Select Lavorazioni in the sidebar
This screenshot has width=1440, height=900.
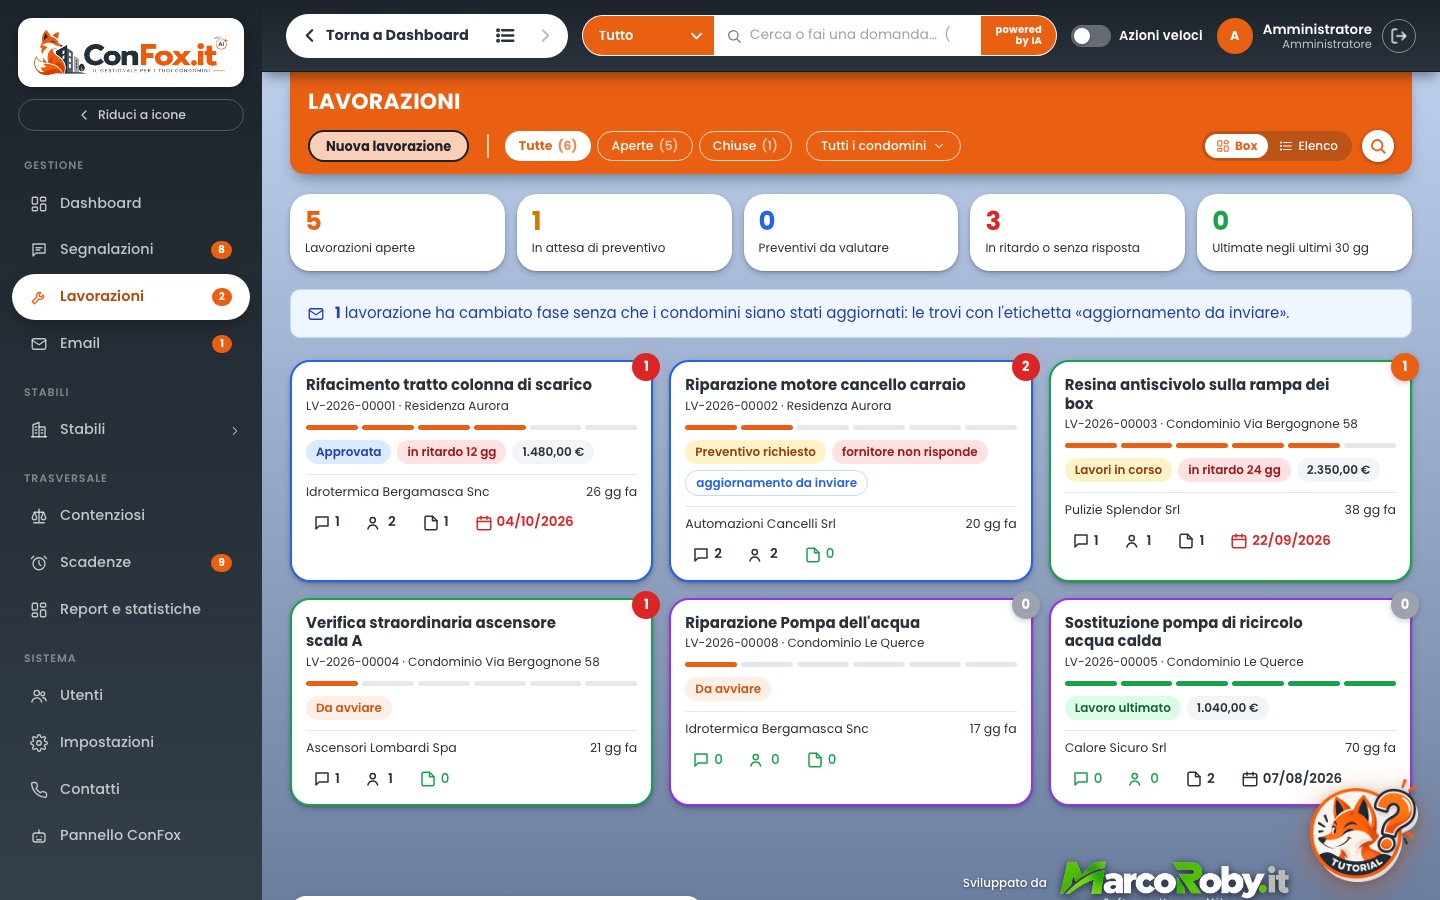[131, 297]
